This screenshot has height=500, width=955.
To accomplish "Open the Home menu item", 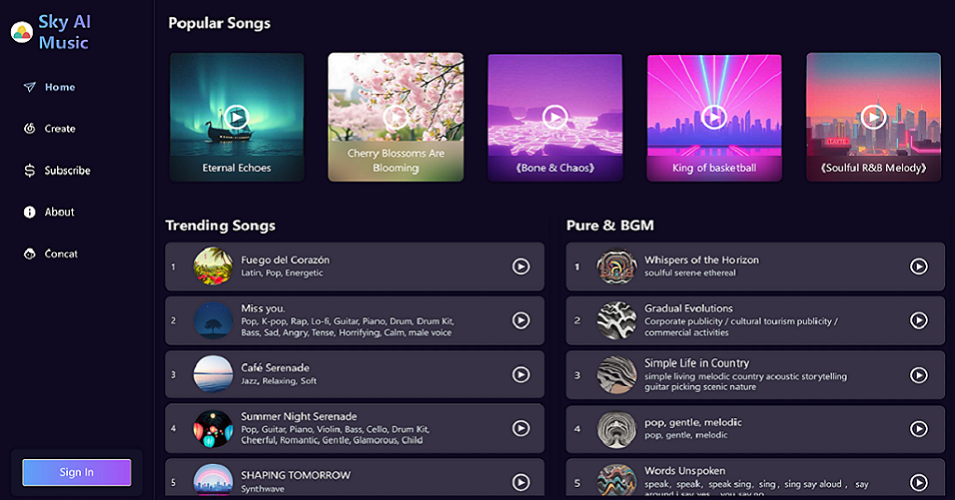I will (x=59, y=87).
